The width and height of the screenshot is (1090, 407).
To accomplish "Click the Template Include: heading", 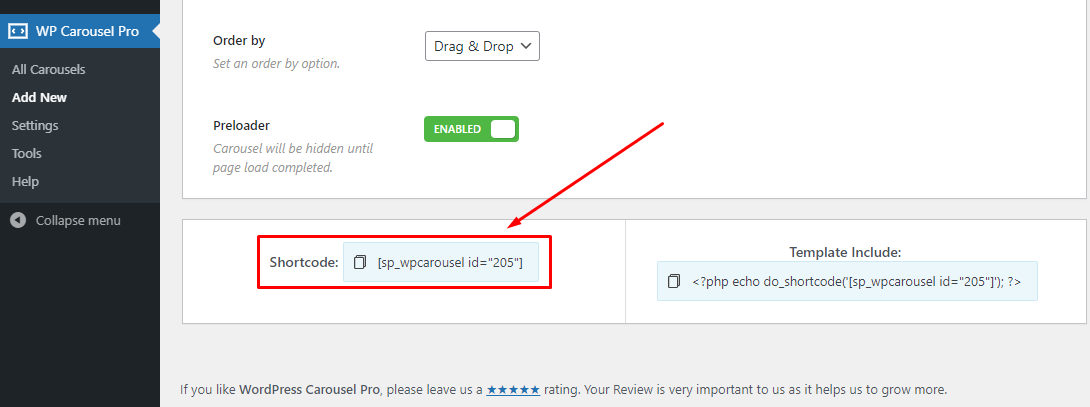I will pyautogui.click(x=845, y=252).
